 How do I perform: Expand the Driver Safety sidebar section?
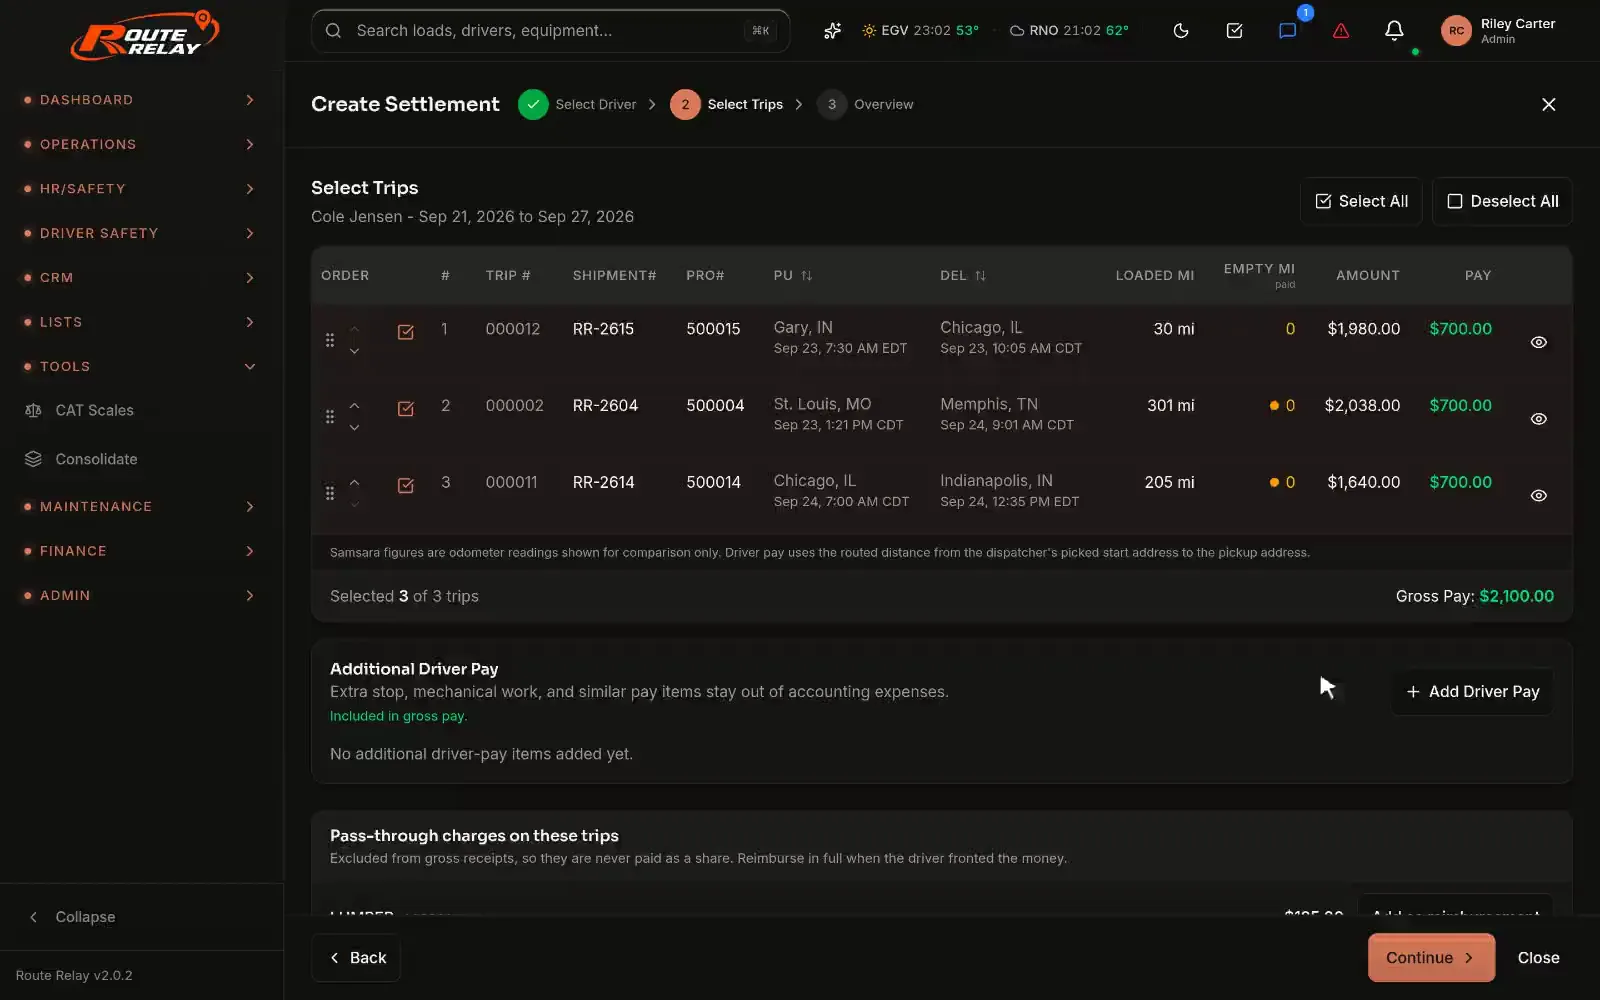140,234
